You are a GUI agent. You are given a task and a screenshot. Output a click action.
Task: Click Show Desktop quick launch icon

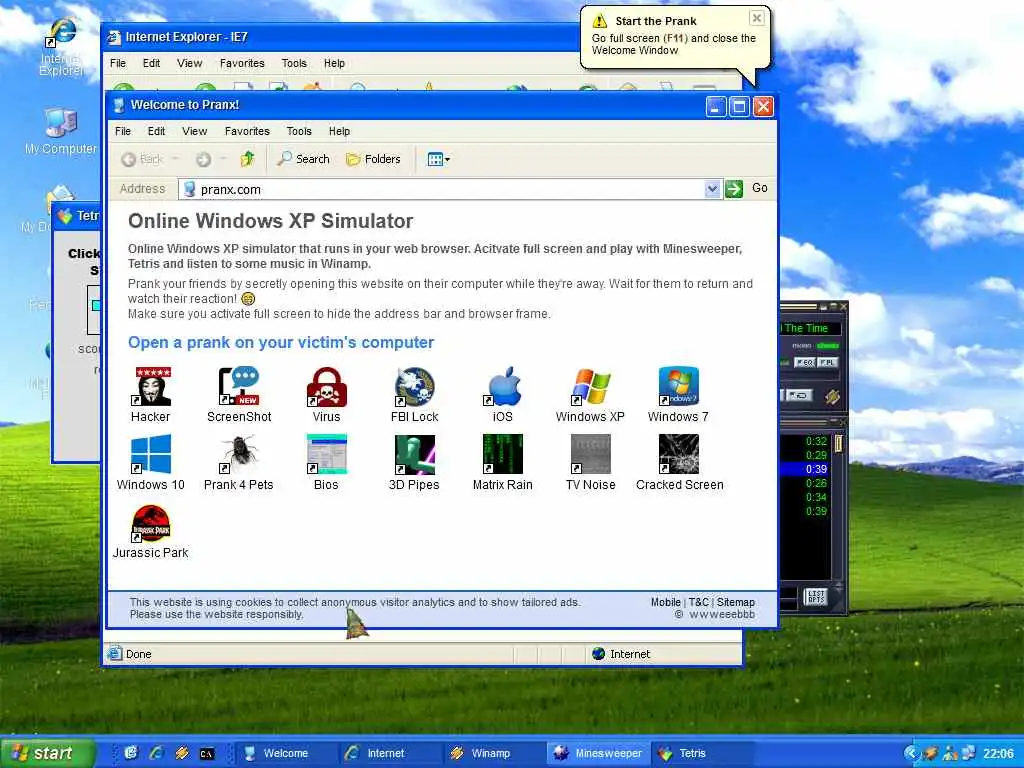[x=131, y=754]
